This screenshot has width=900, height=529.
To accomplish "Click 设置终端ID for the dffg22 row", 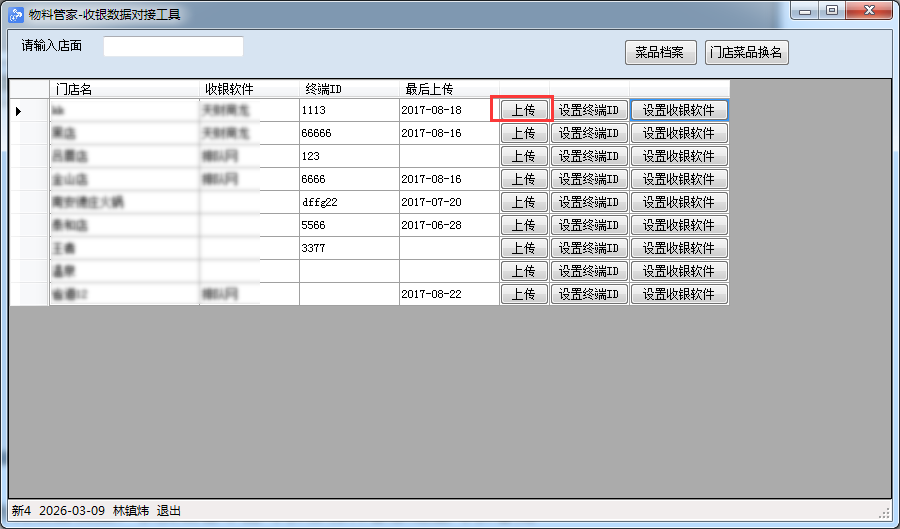I will [x=589, y=202].
